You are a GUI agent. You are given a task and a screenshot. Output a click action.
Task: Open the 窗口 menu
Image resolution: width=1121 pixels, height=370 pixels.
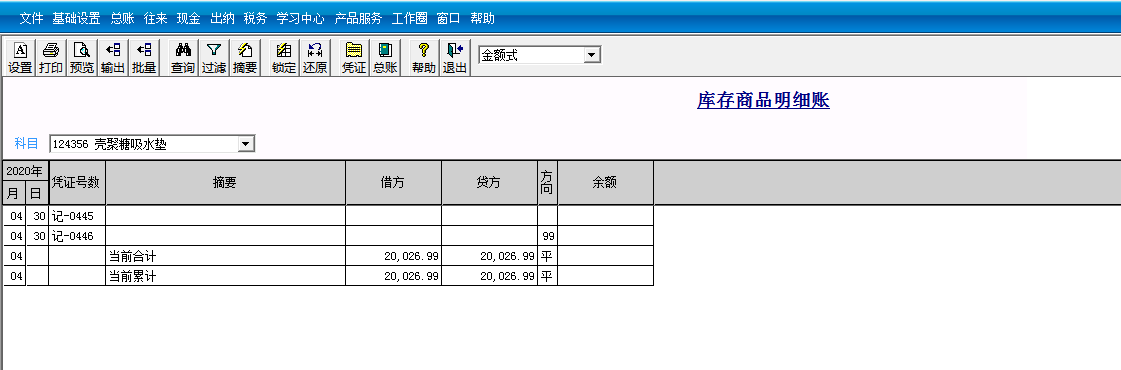[x=449, y=19]
